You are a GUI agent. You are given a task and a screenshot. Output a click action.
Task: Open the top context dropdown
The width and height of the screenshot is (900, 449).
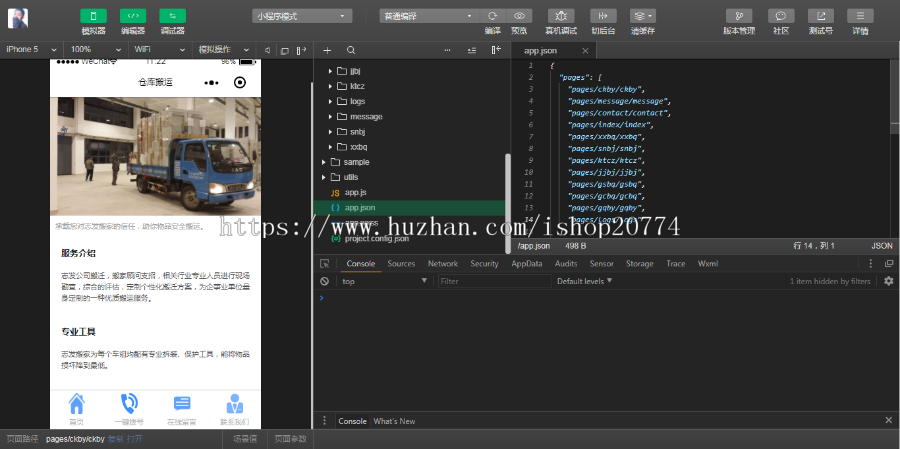click(384, 281)
